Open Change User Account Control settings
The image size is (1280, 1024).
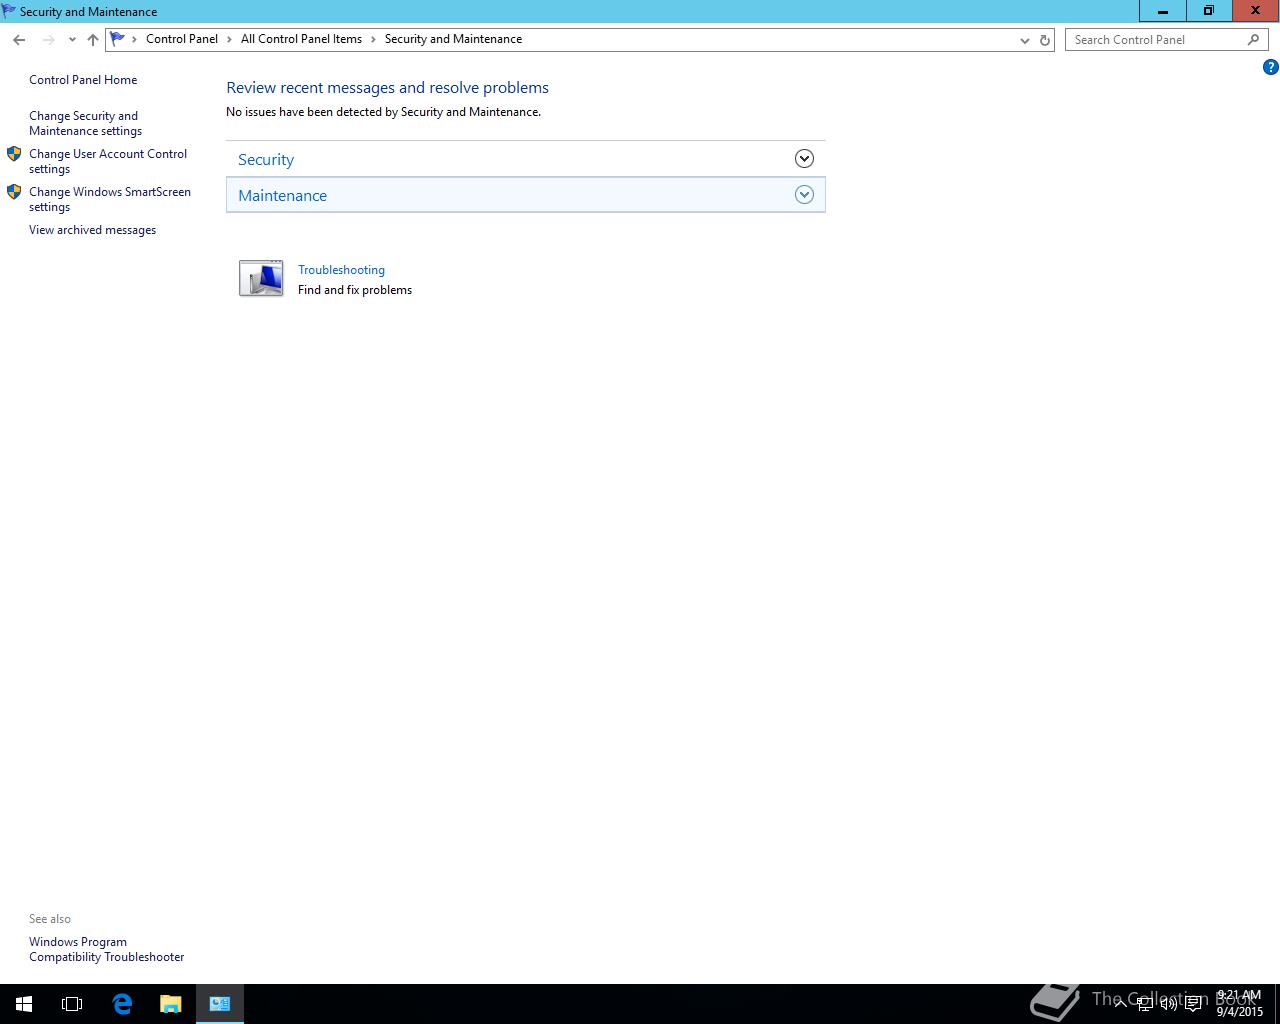point(108,161)
